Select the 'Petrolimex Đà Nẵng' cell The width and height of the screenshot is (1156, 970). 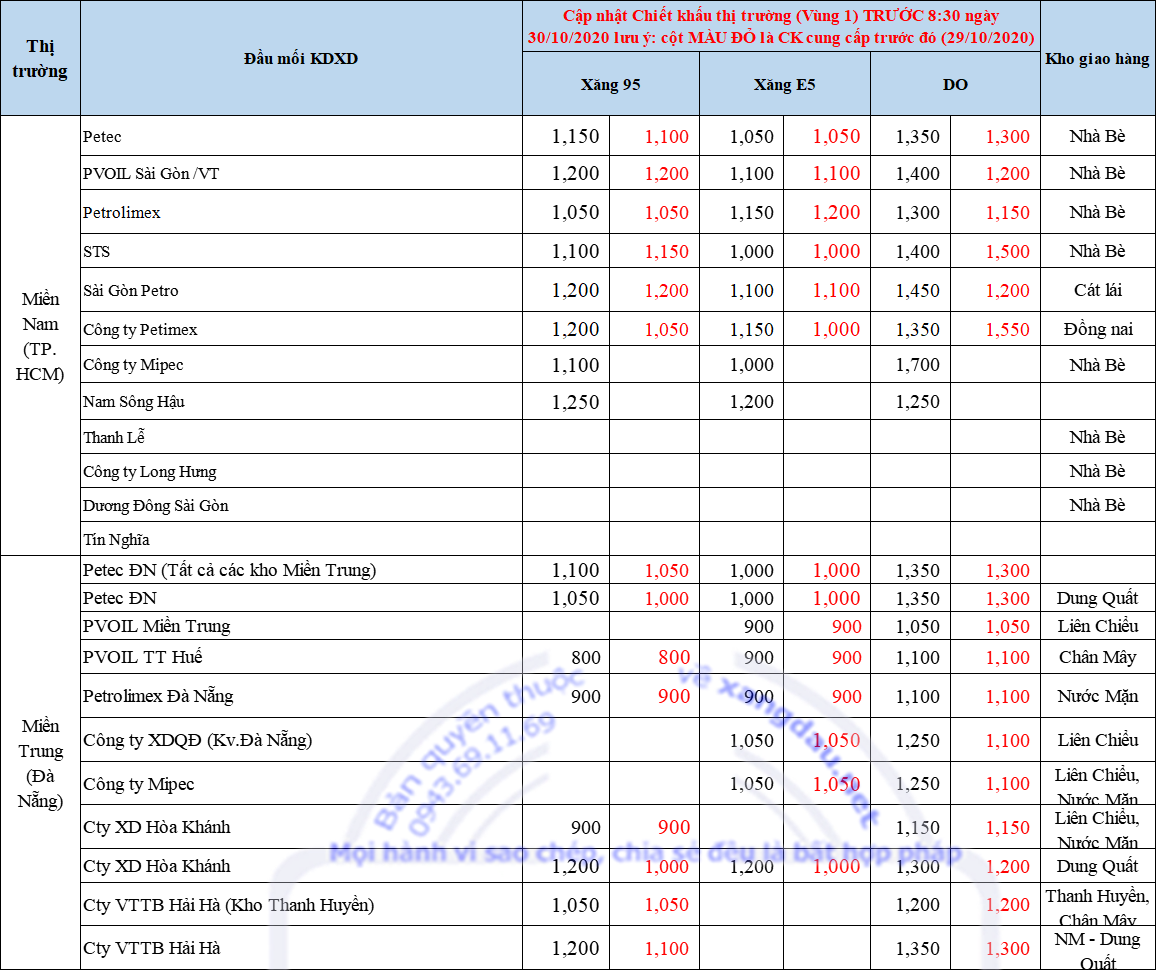click(x=301, y=695)
